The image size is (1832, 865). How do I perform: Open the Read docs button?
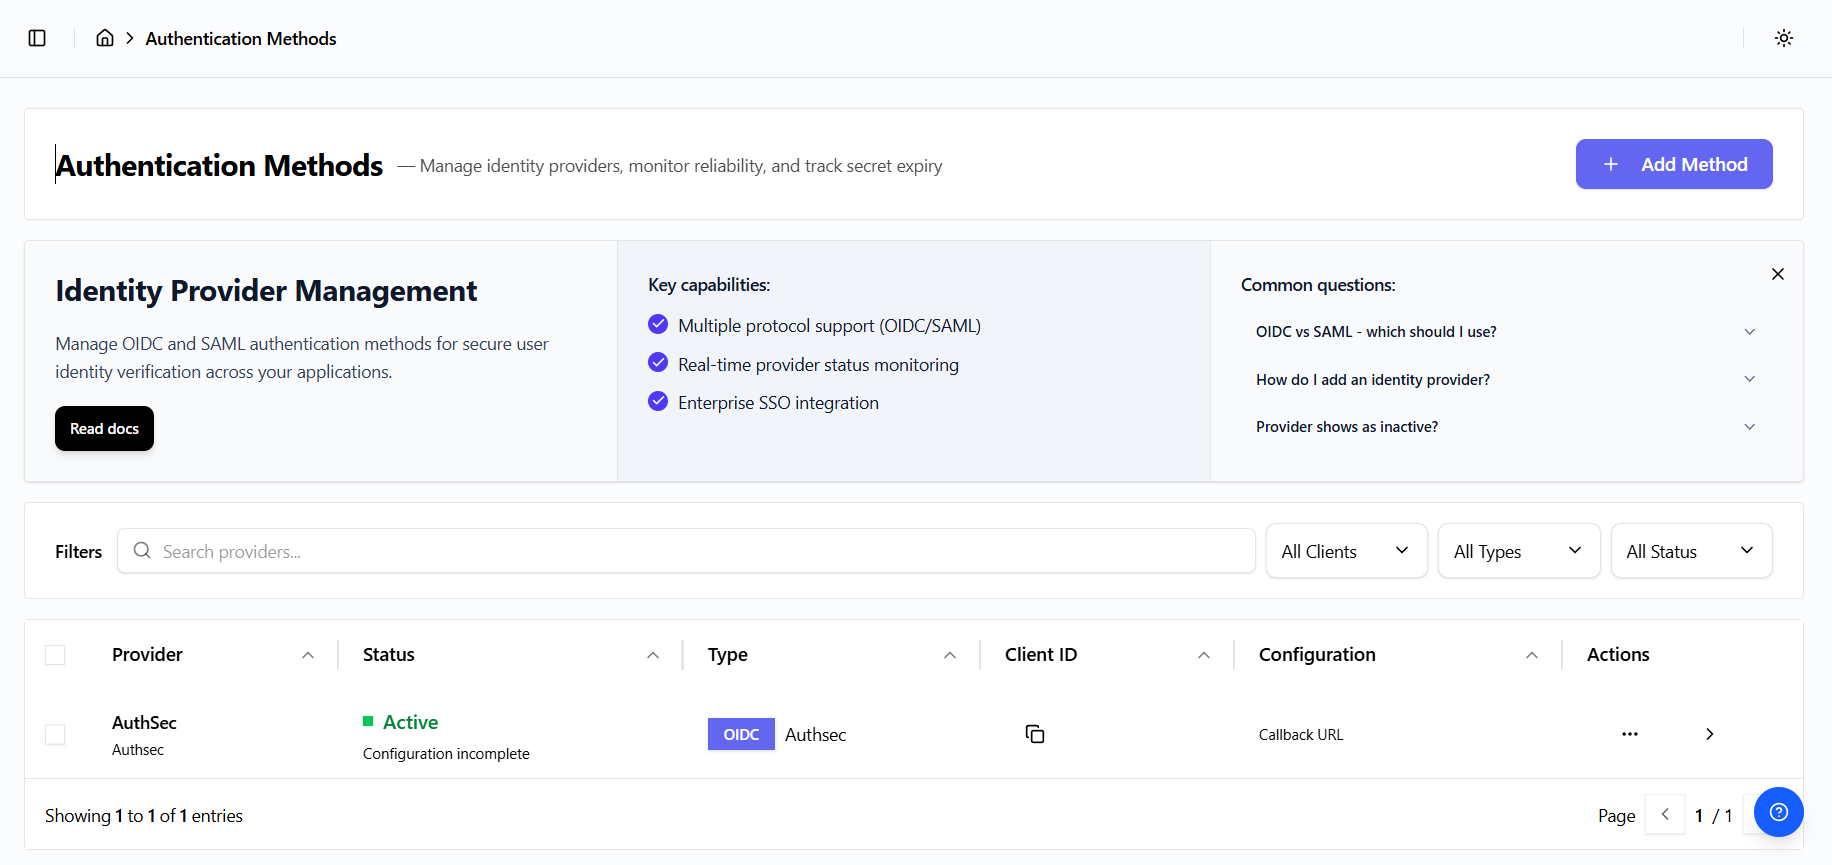[x=104, y=428]
